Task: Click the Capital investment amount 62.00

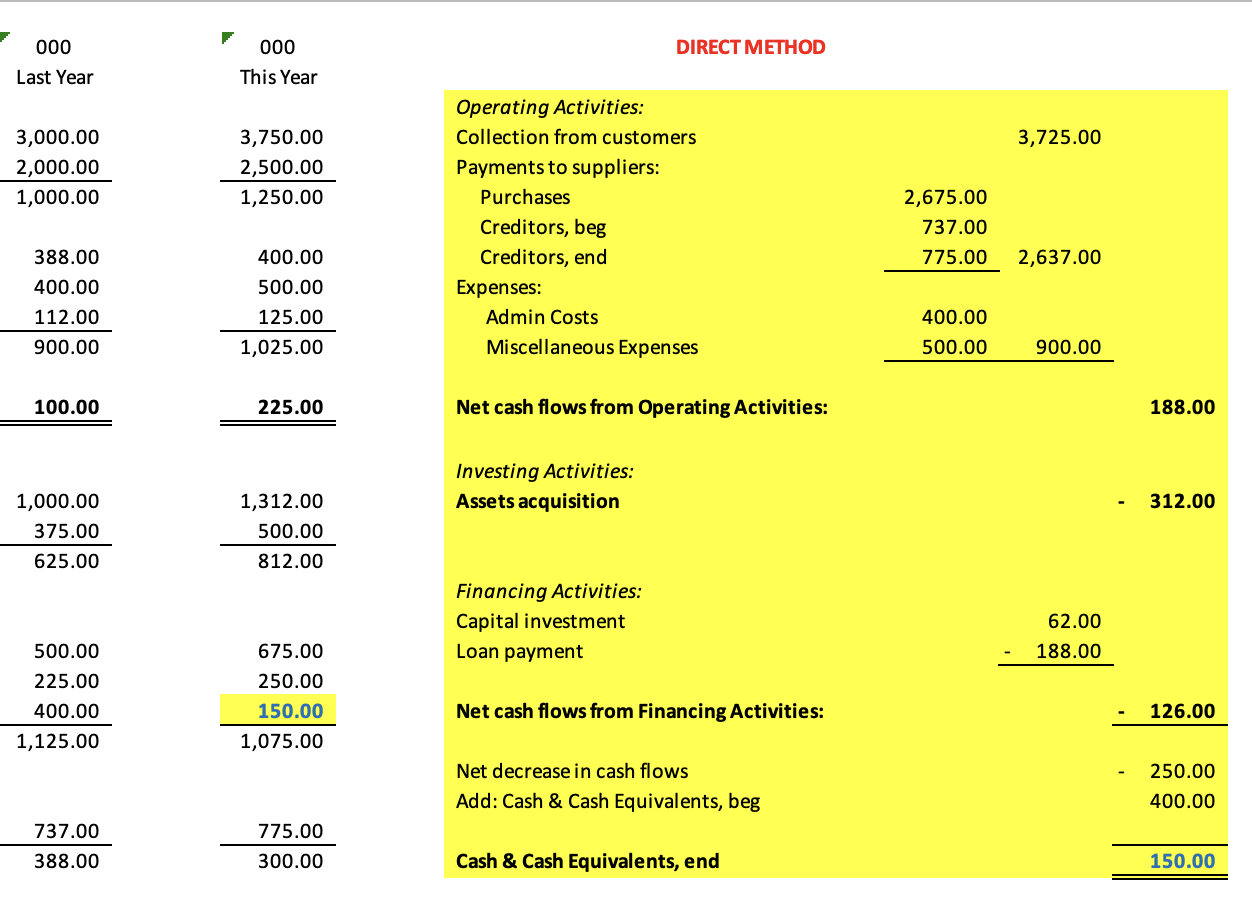Action: 1074,621
